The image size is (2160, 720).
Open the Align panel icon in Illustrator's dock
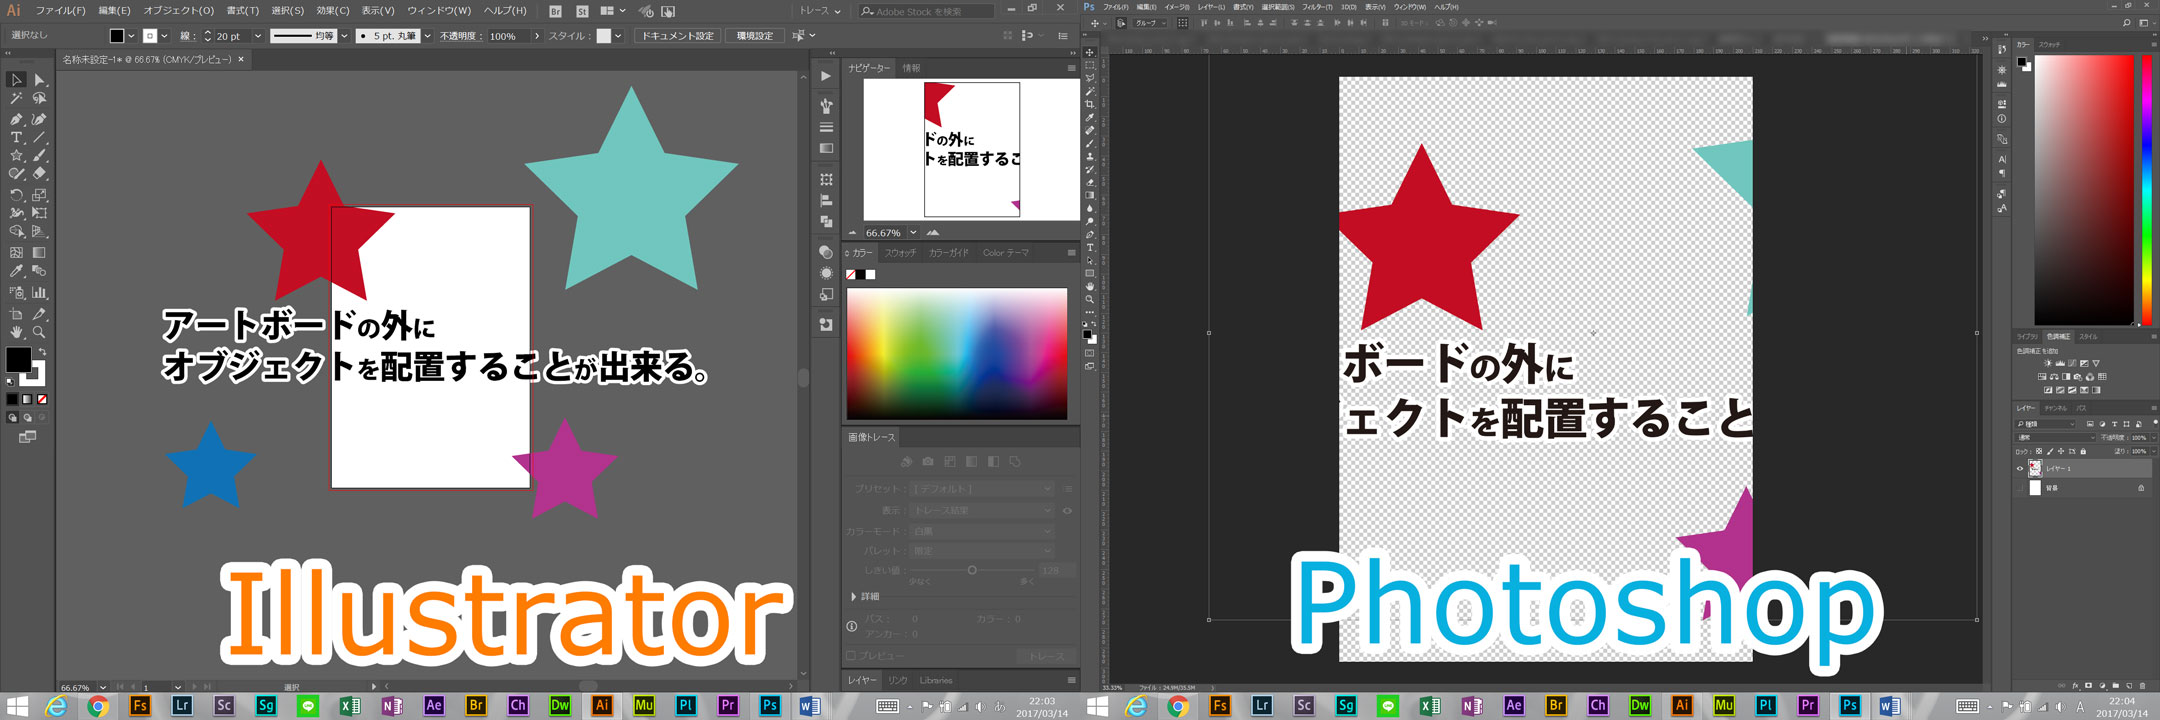(x=826, y=200)
